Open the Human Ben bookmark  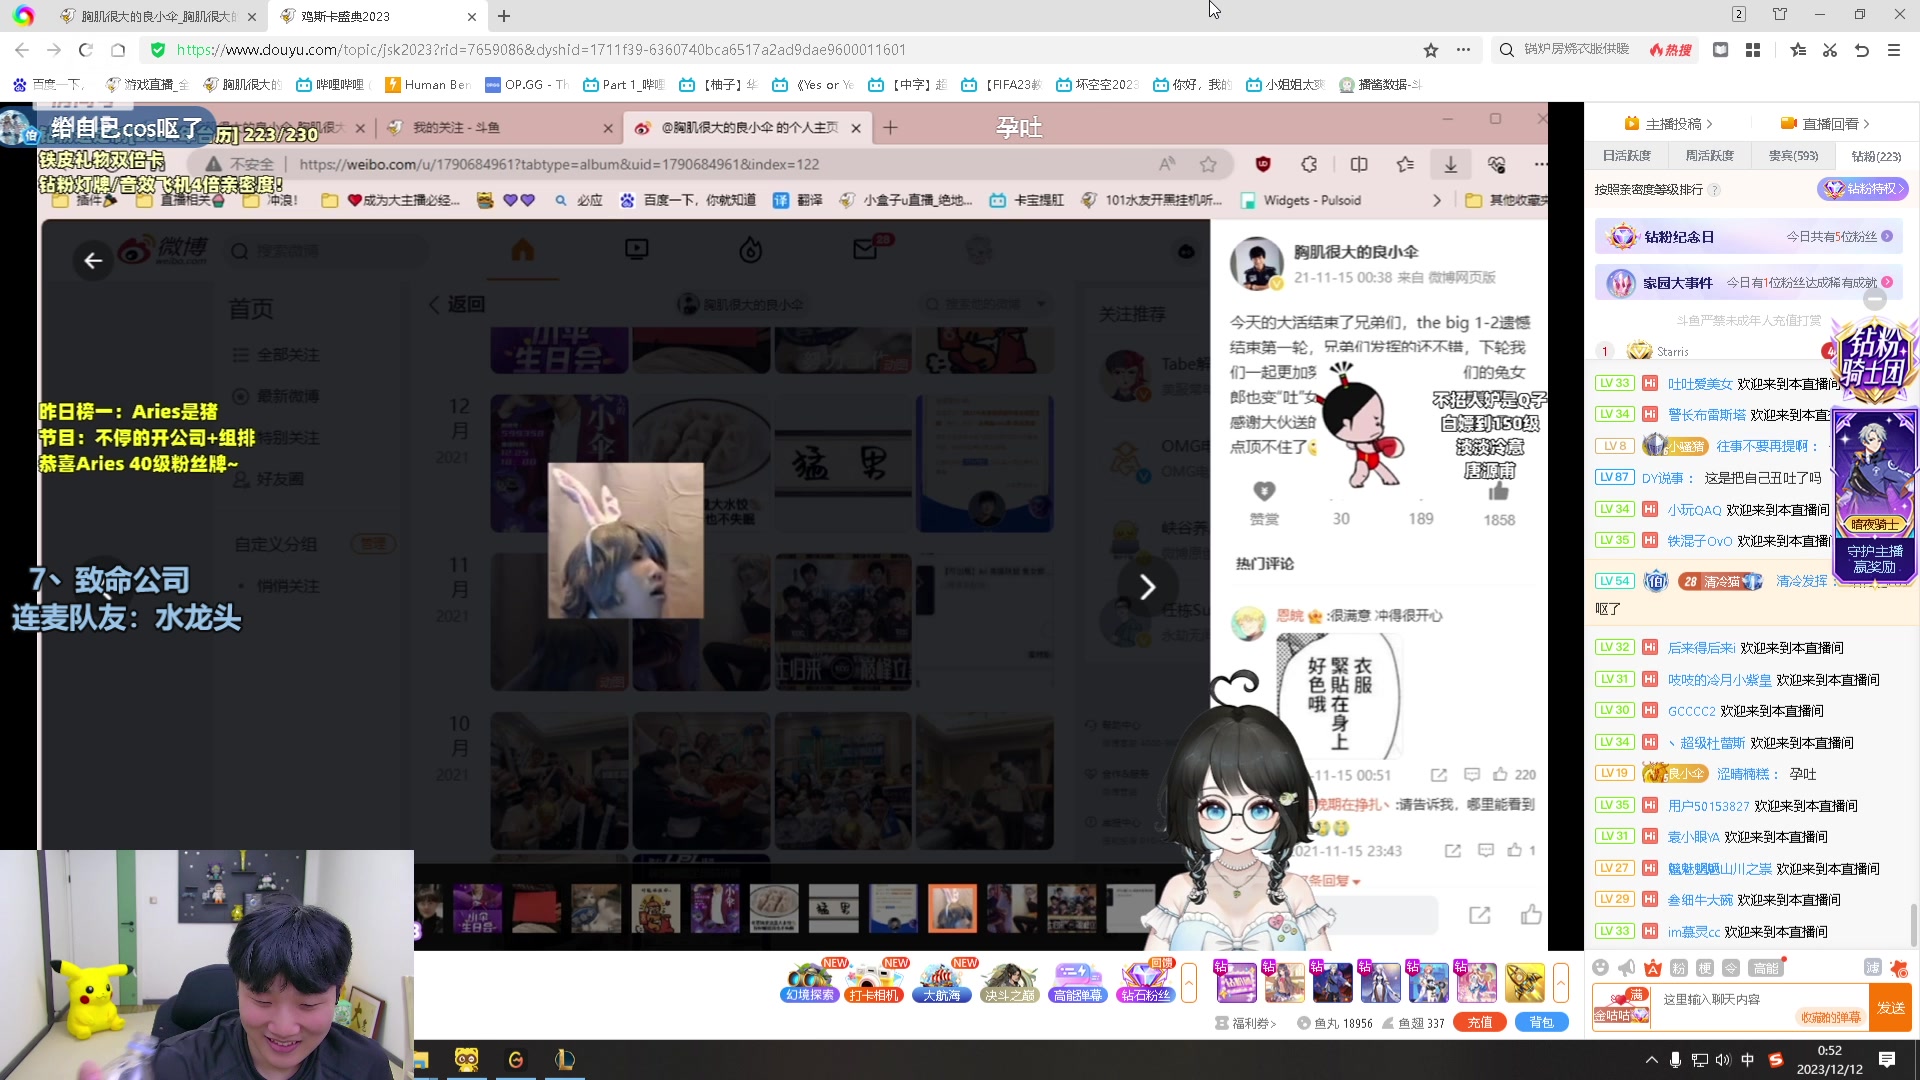(427, 85)
